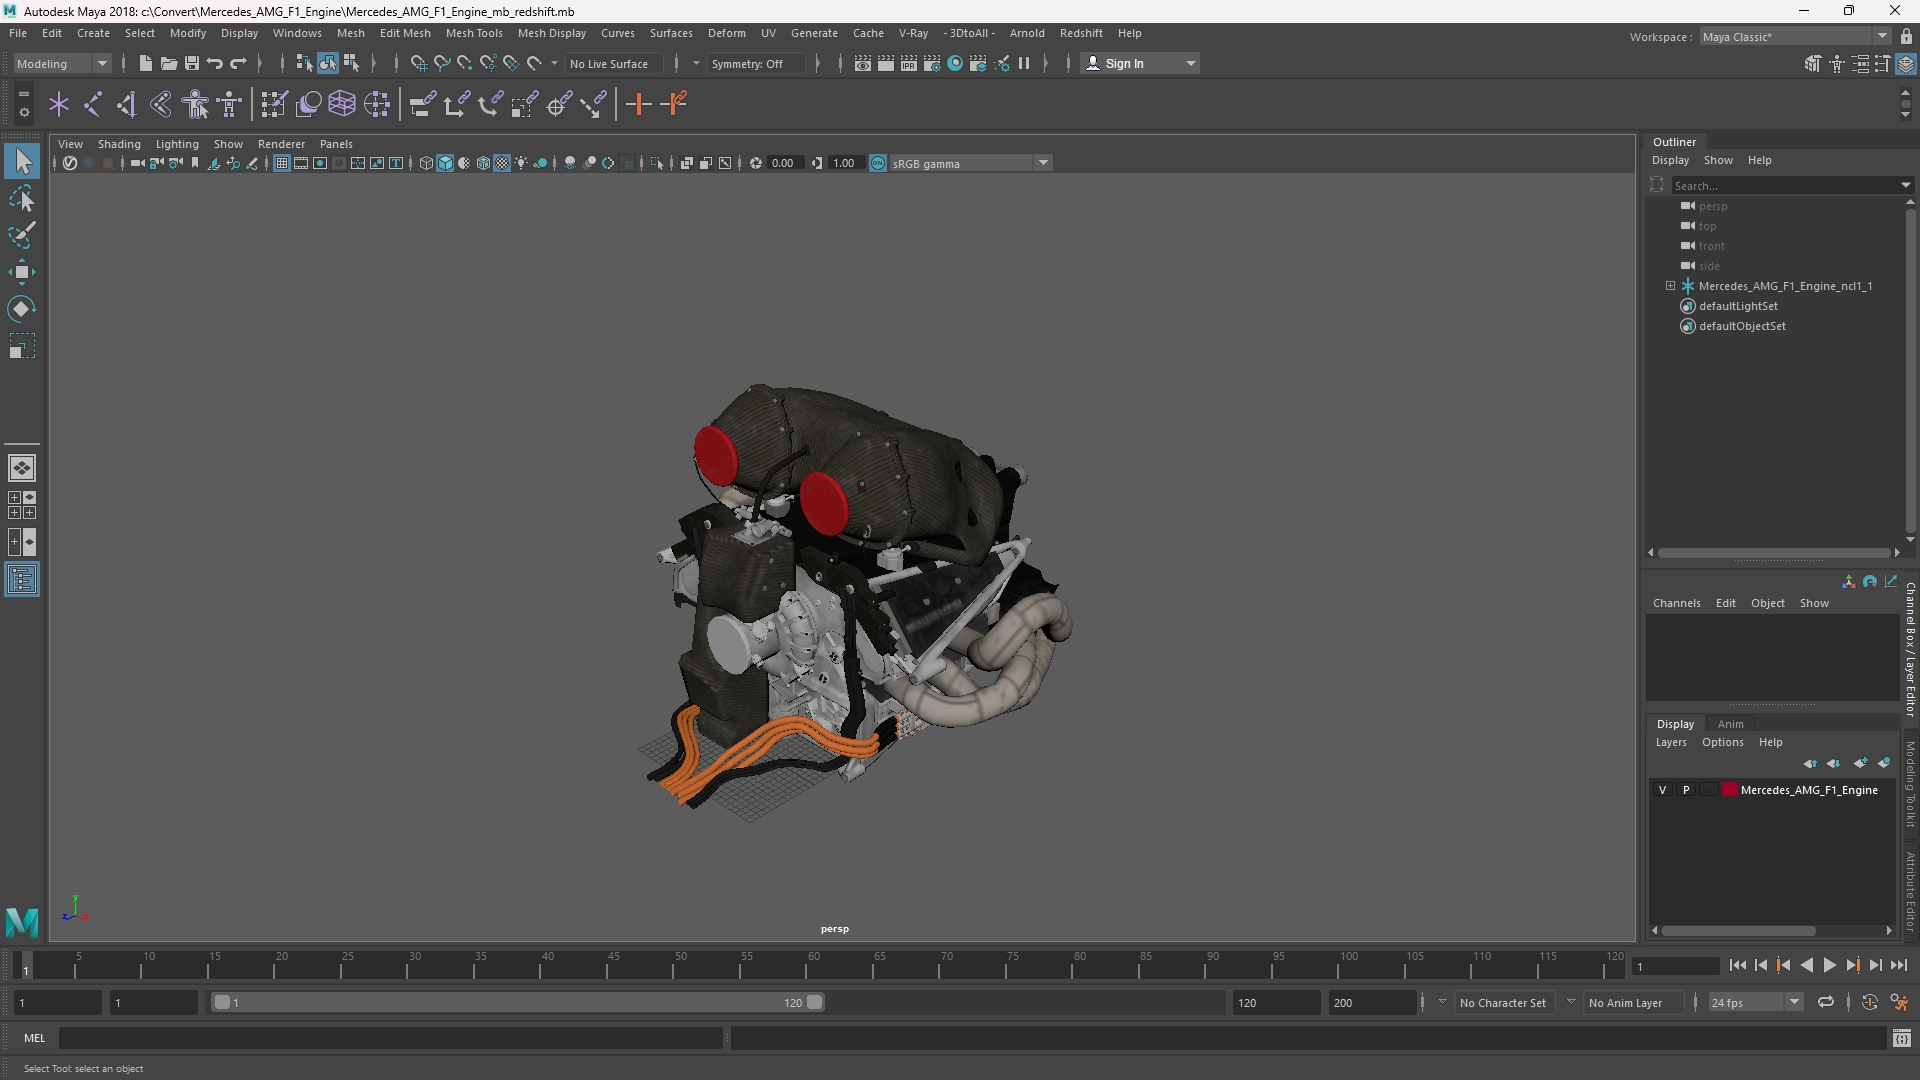The width and height of the screenshot is (1920, 1080).
Task: Enable Snap to Grids magnet icon
Action: coord(418,63)
